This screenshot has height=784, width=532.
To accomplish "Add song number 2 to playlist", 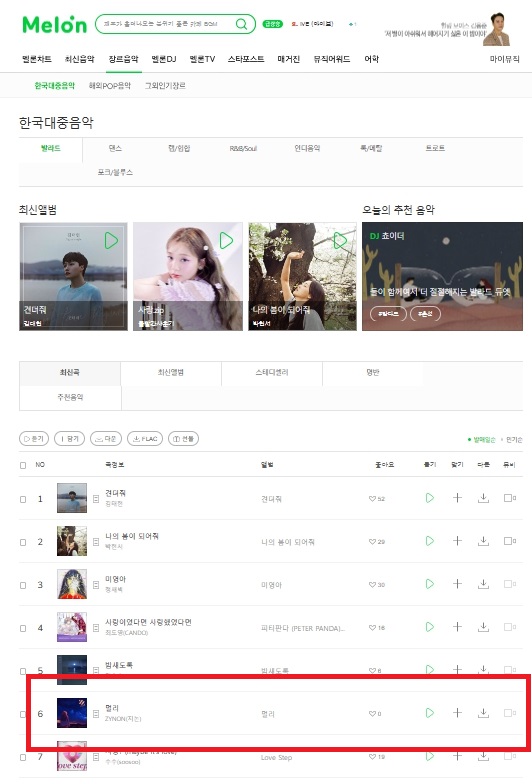I will pos(457,541).
